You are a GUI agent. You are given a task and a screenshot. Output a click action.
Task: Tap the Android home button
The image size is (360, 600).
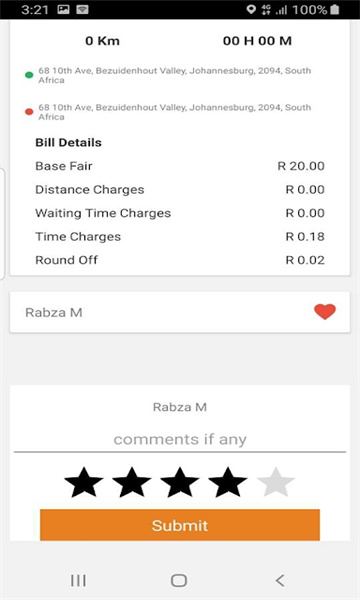(179, 580)
